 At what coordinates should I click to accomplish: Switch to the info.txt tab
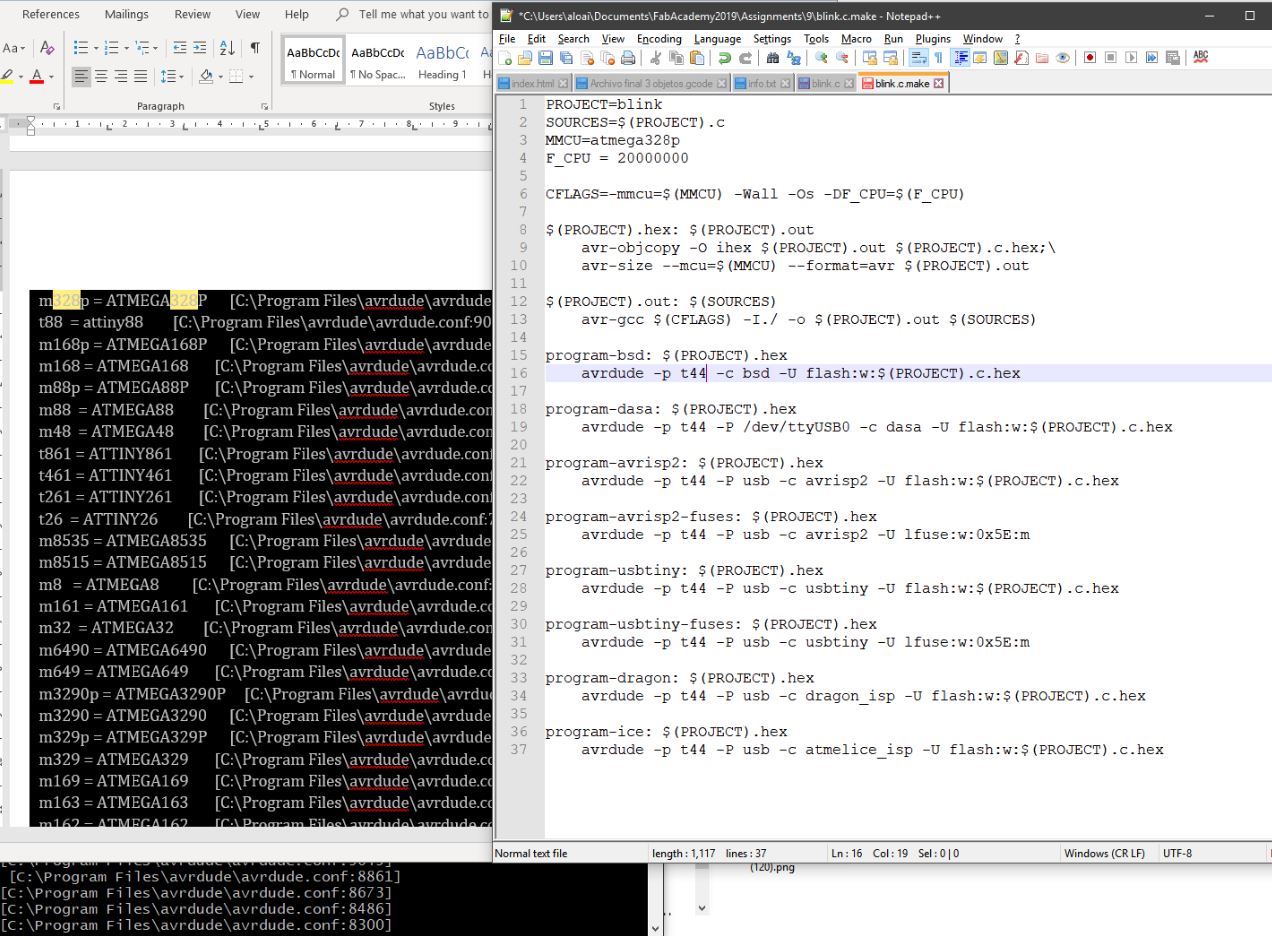[761, 84]
